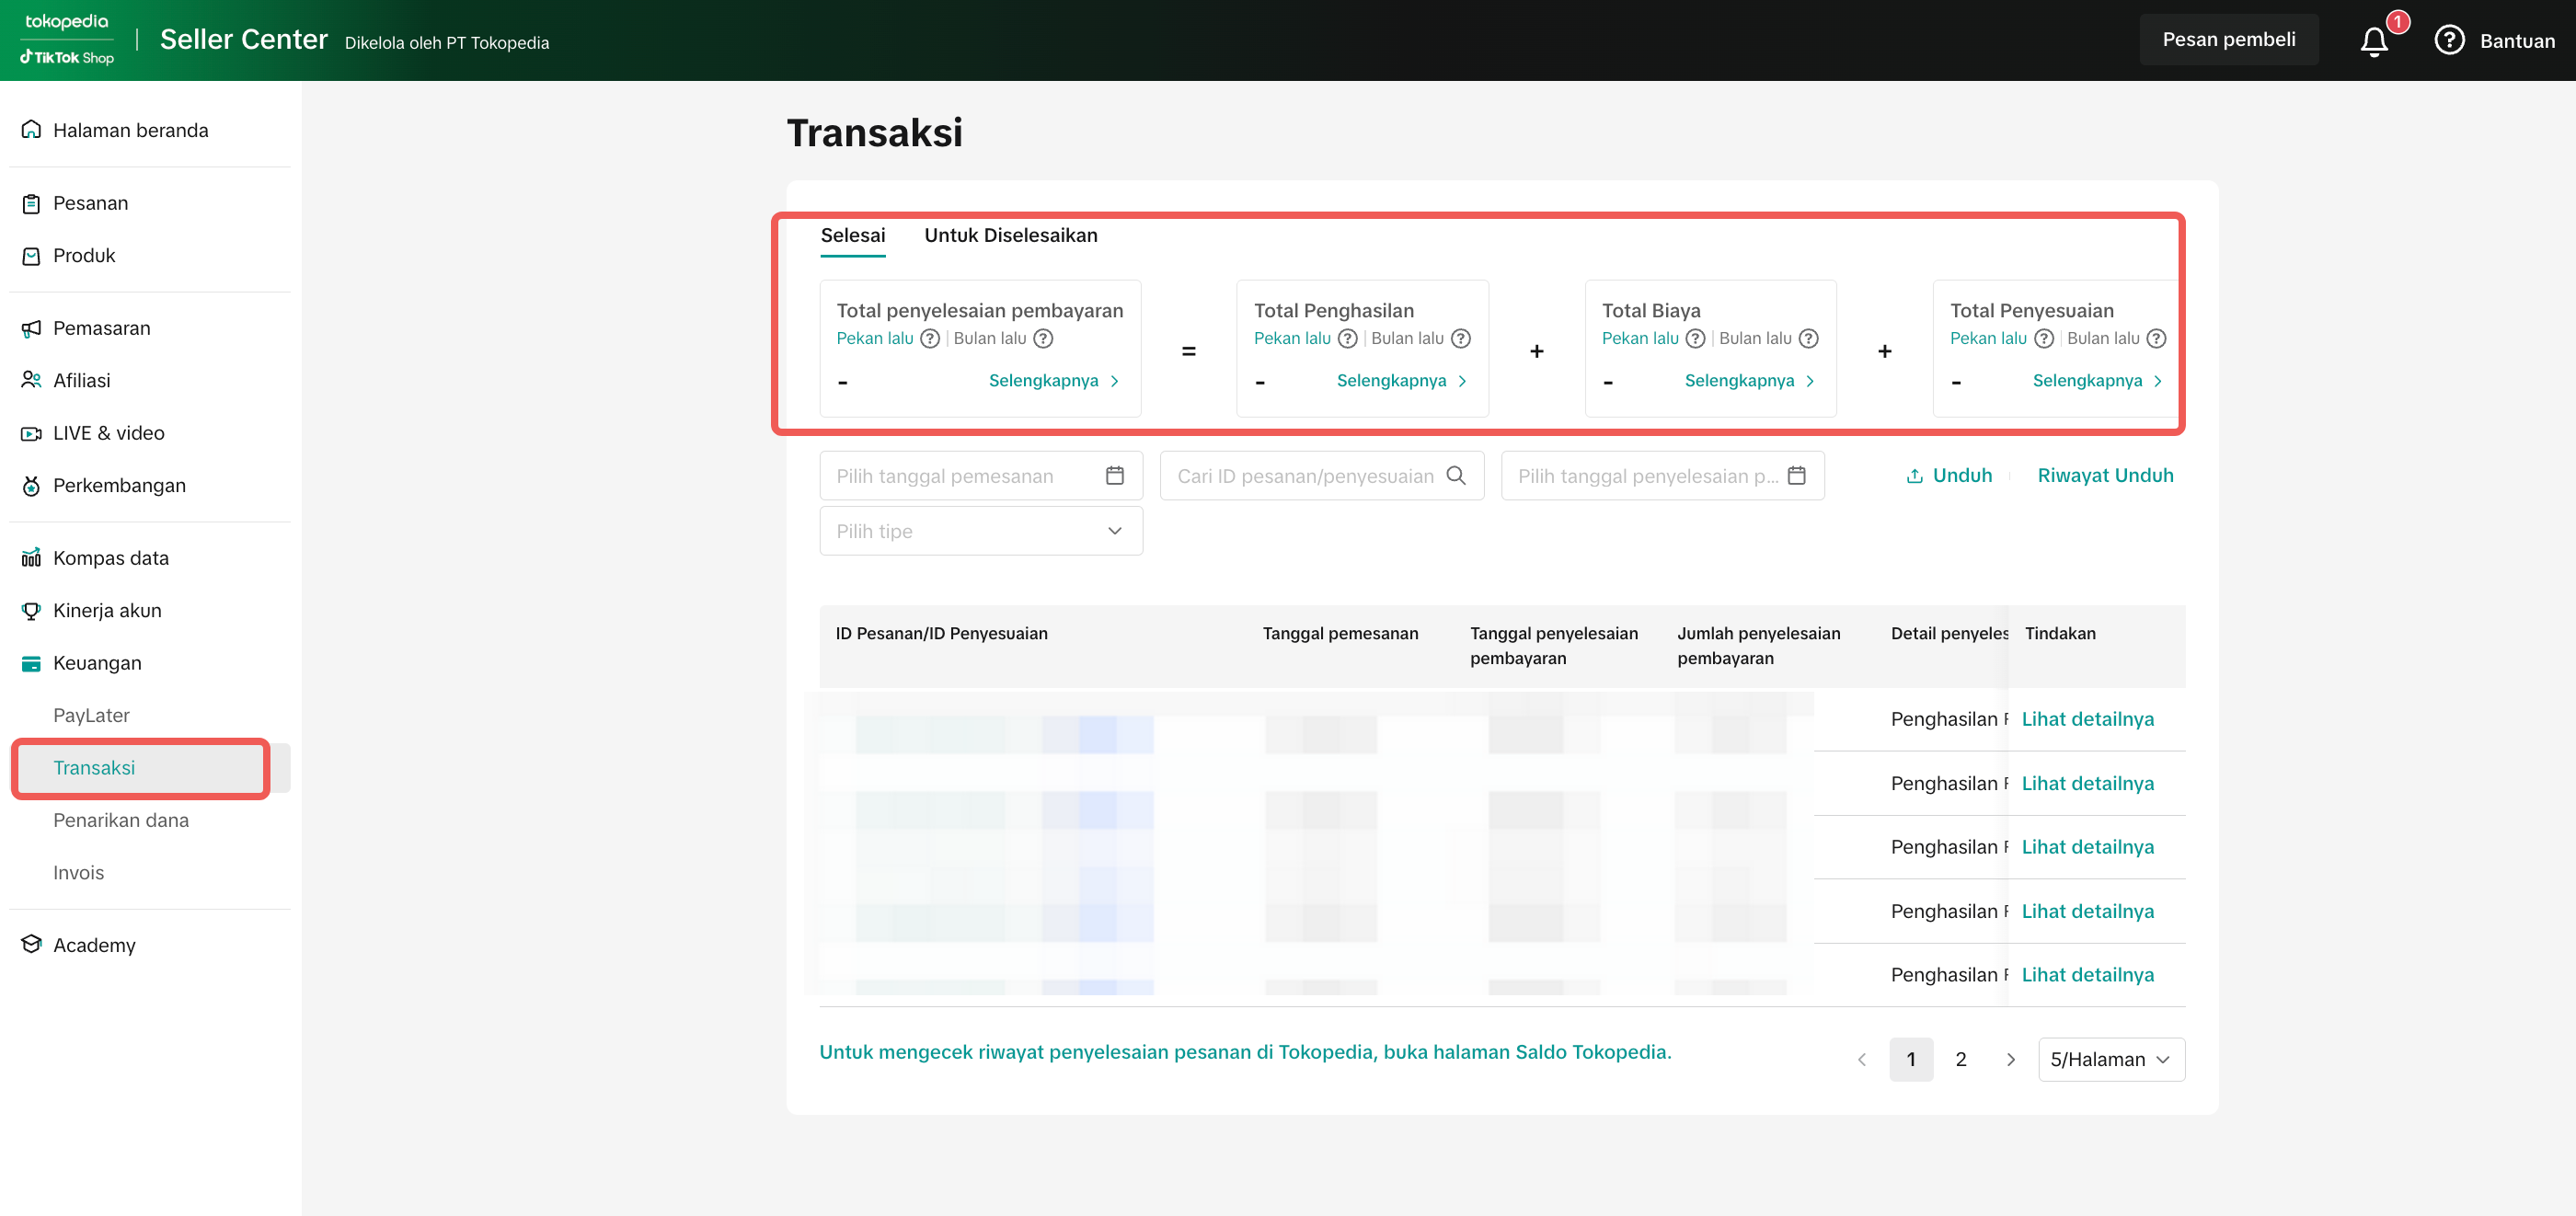Viewport: 2576px width, 1216px height.
Task: Click the search magnifier icon
Action: pyautogui.click(x=1456, y=476)
